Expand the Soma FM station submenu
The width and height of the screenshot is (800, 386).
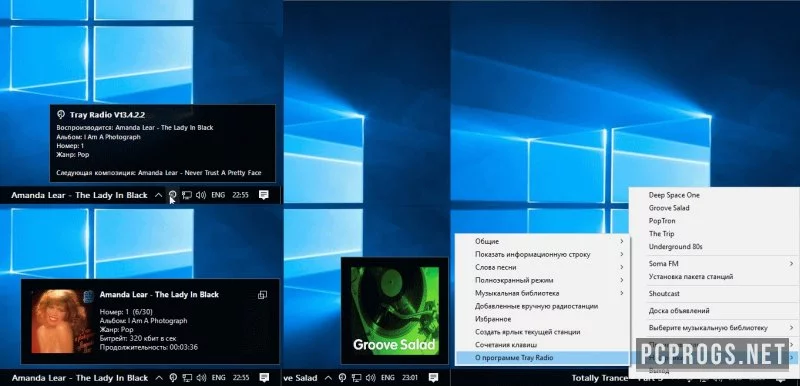(714, 264)
